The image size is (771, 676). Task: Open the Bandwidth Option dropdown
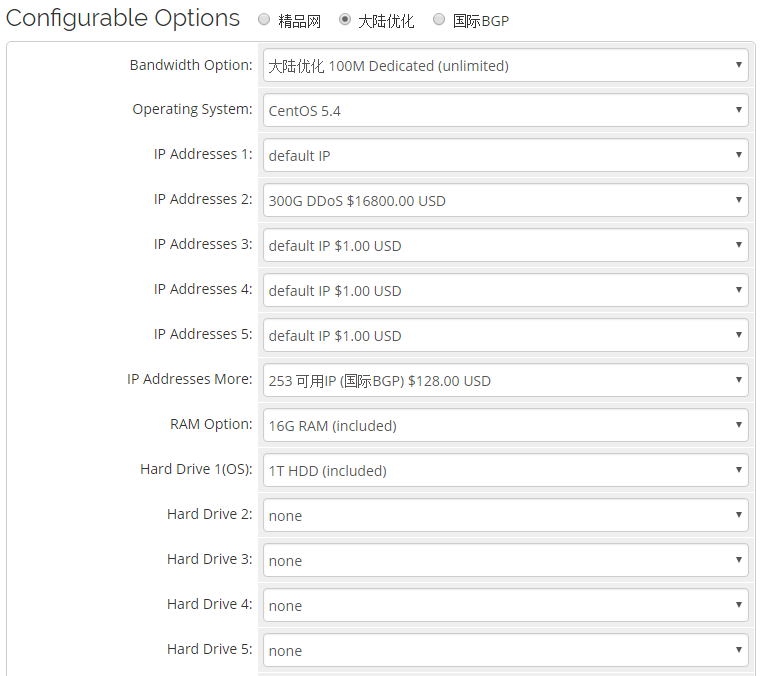click(505, 66)
